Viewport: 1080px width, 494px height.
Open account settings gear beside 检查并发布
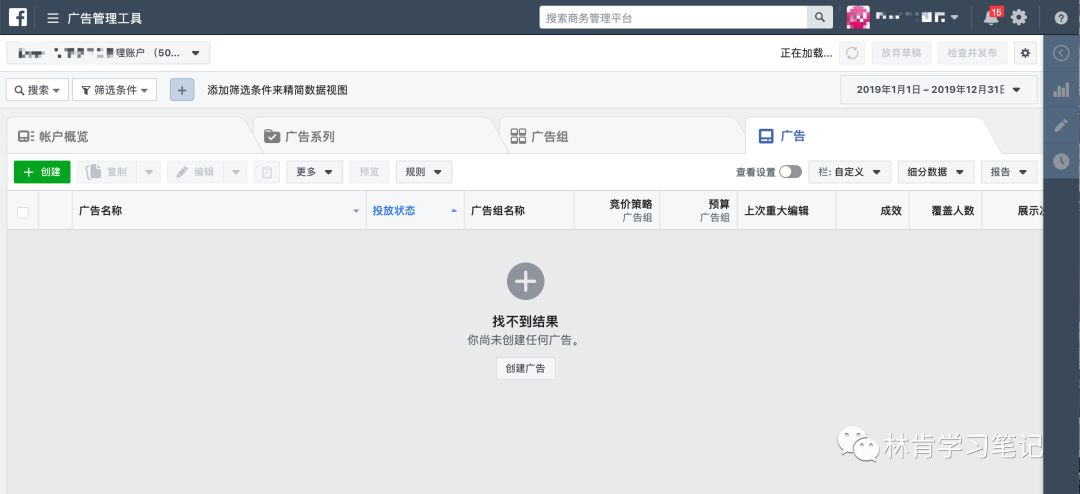point(1026,53)
